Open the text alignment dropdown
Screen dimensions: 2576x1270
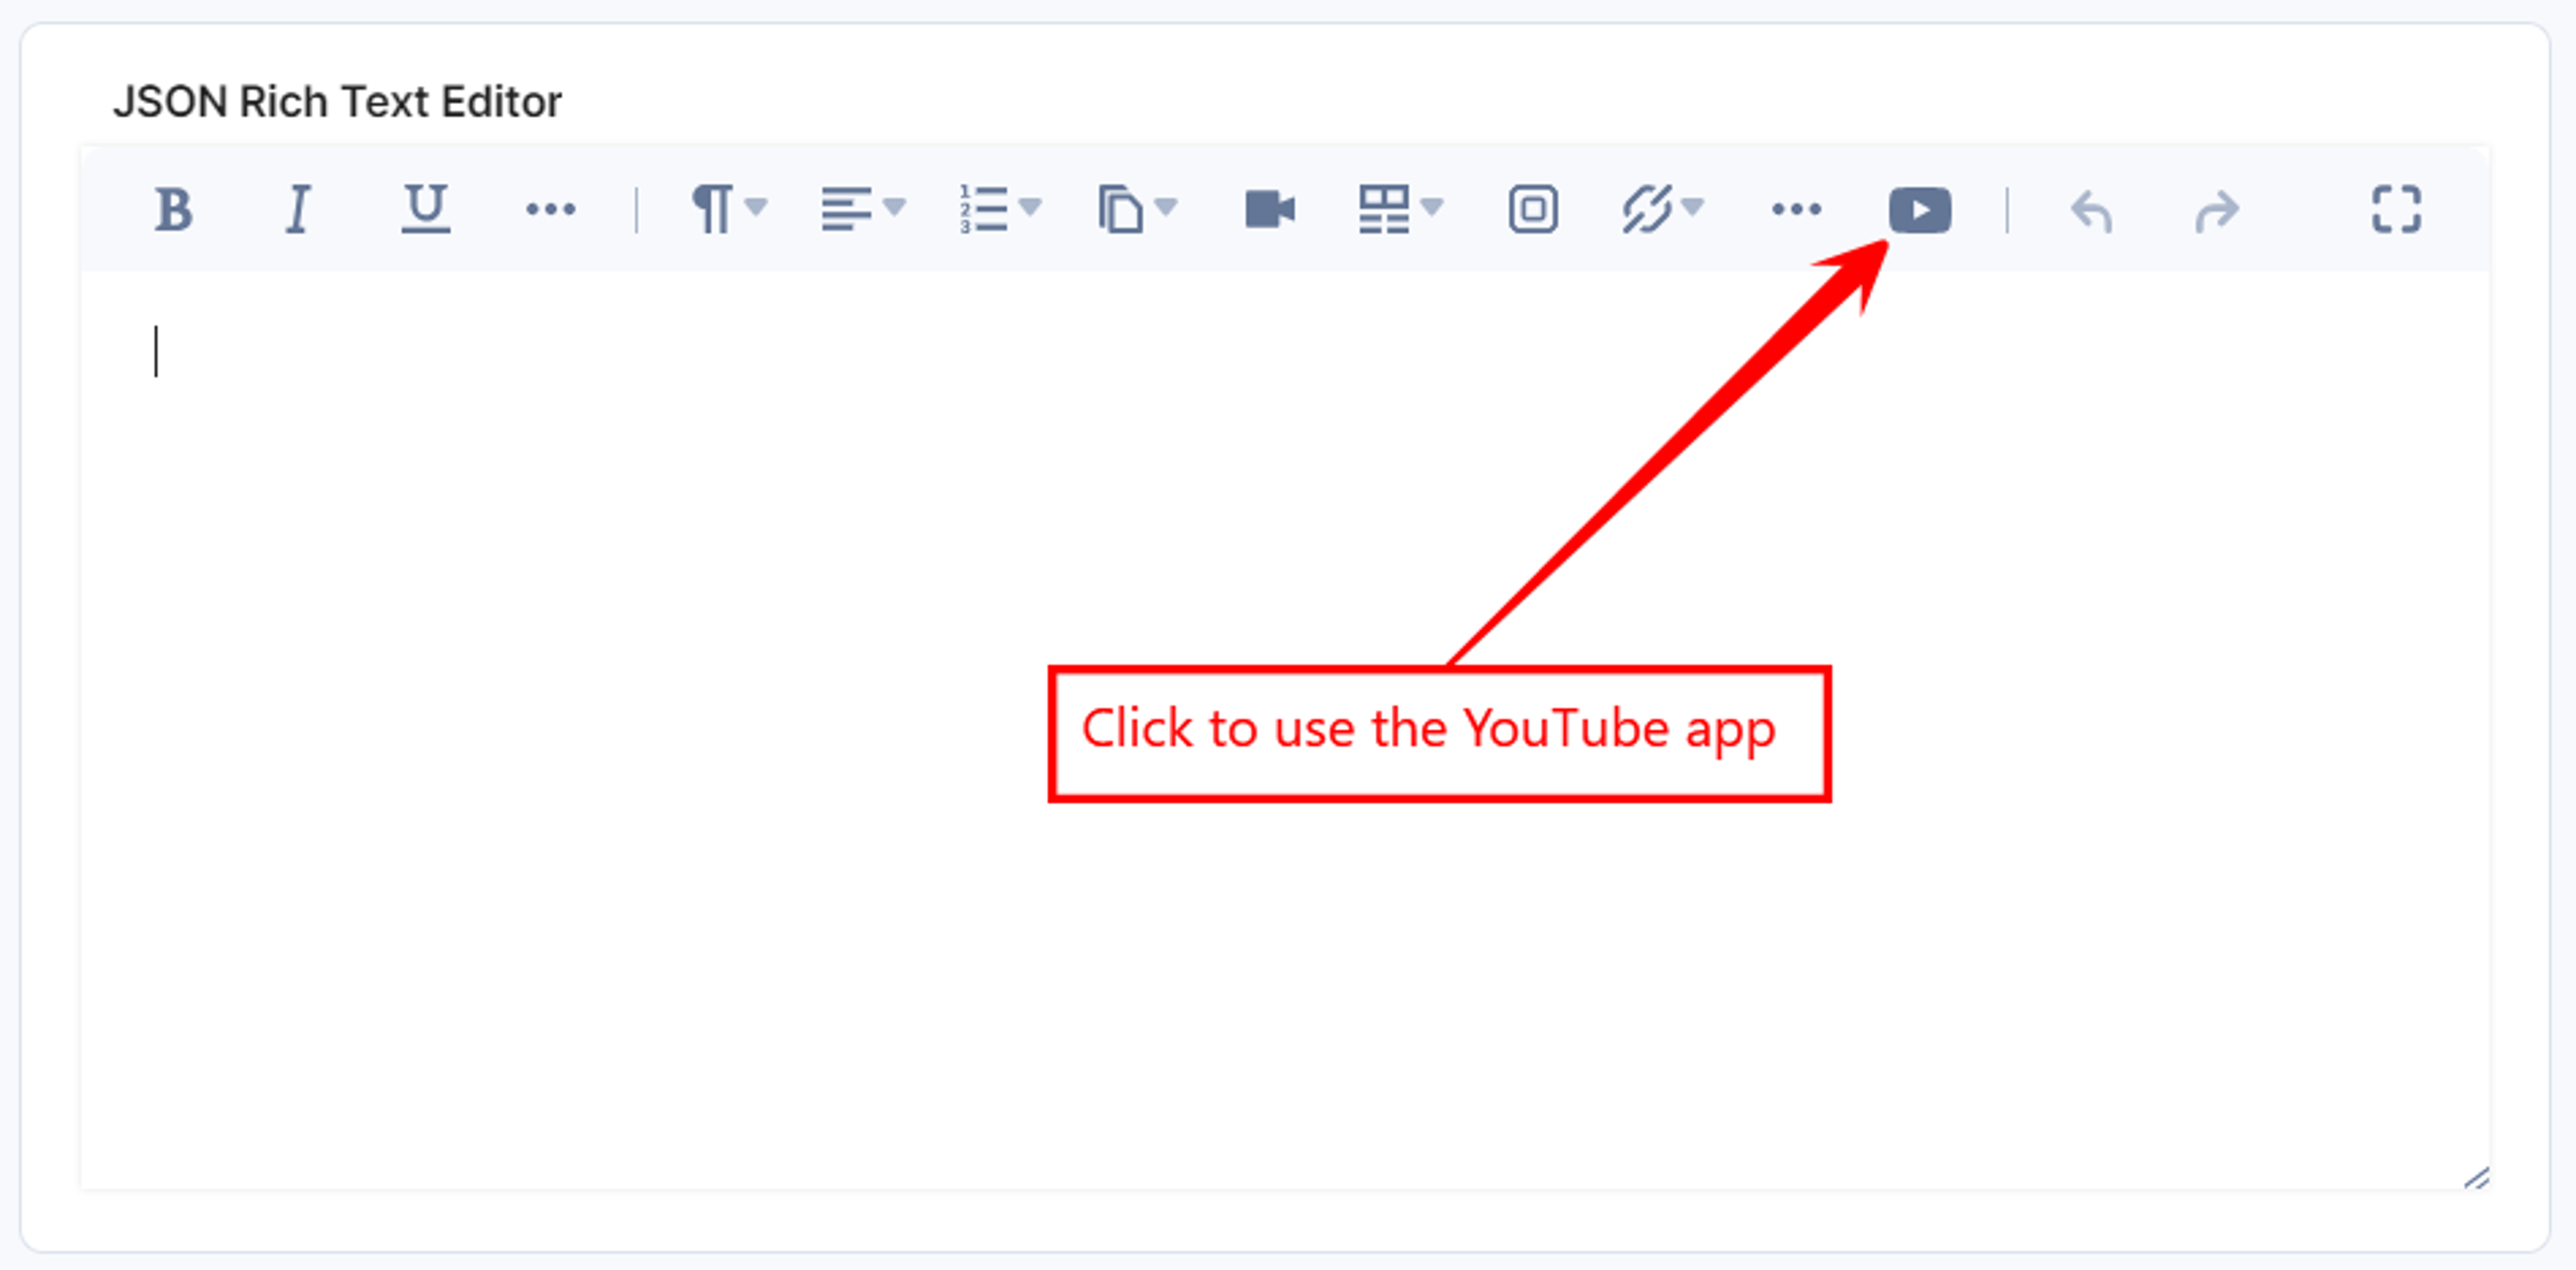click(863, 210)
